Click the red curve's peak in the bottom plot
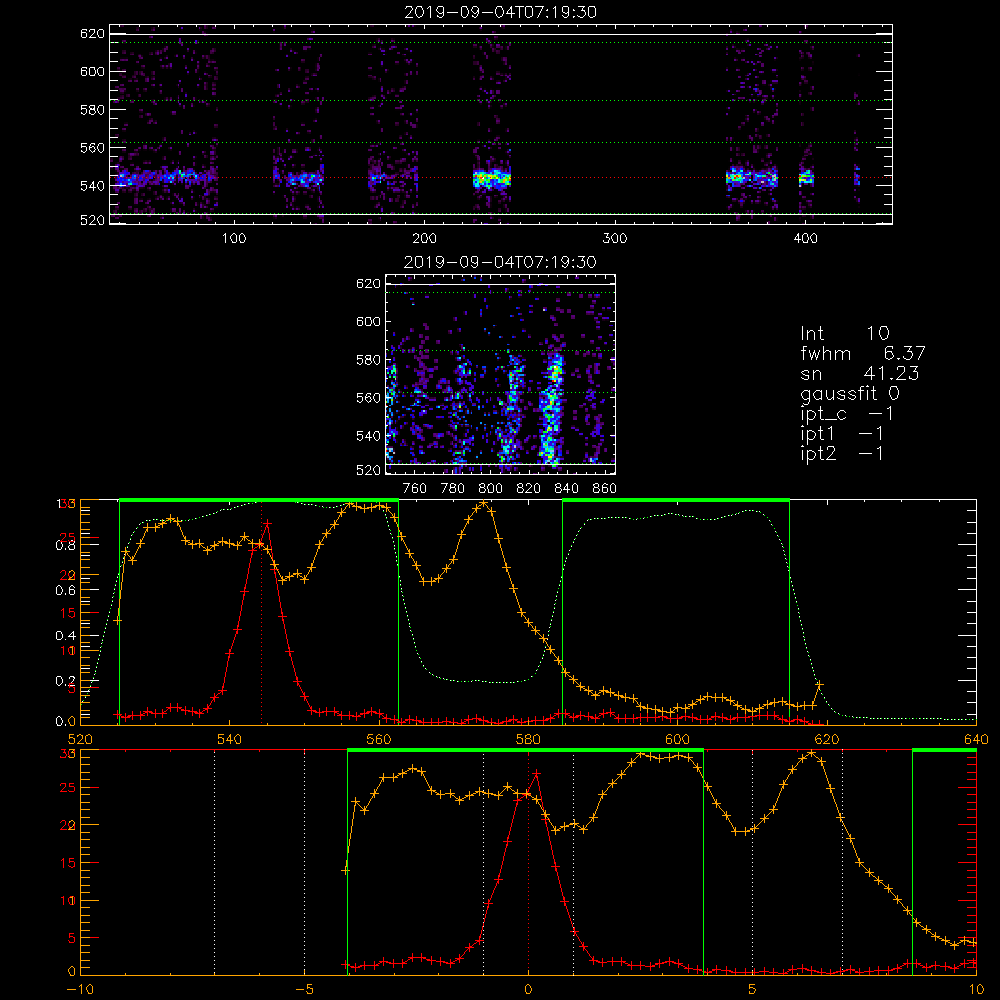Screen dimensions: 1000x1000 click(536, 773)
